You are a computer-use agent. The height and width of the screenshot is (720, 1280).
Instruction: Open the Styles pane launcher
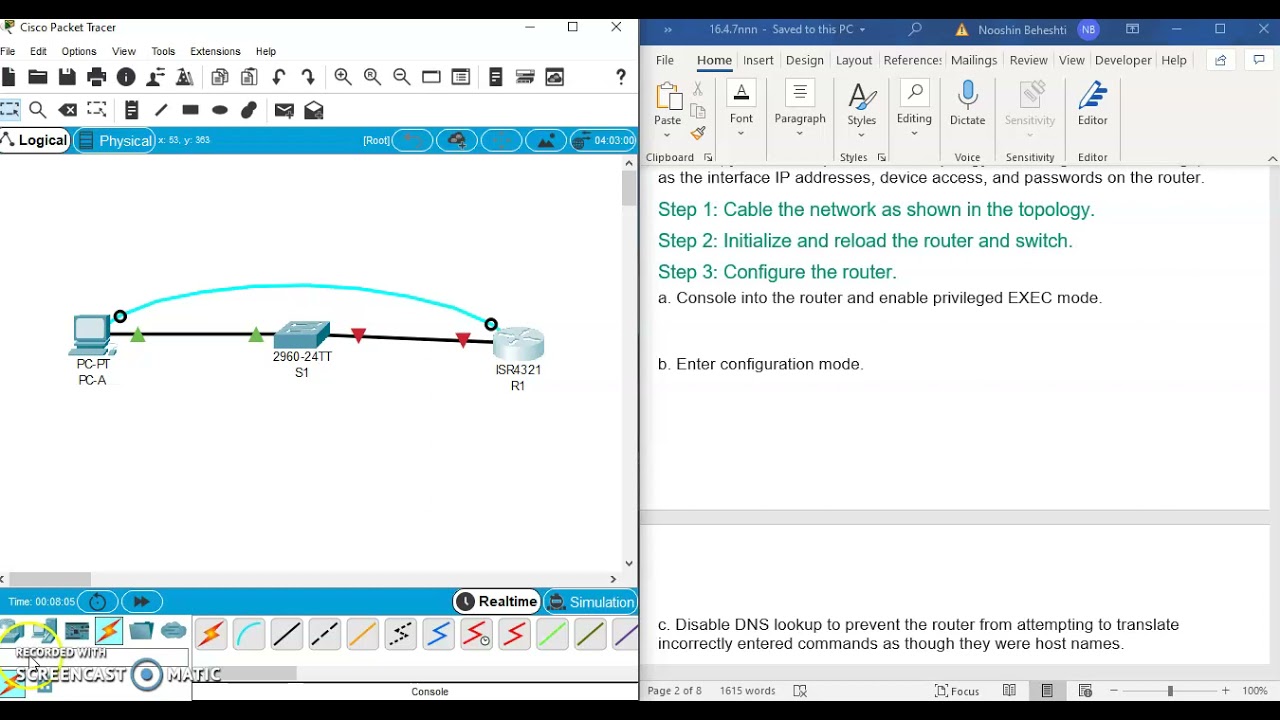[x=882, y=158]
